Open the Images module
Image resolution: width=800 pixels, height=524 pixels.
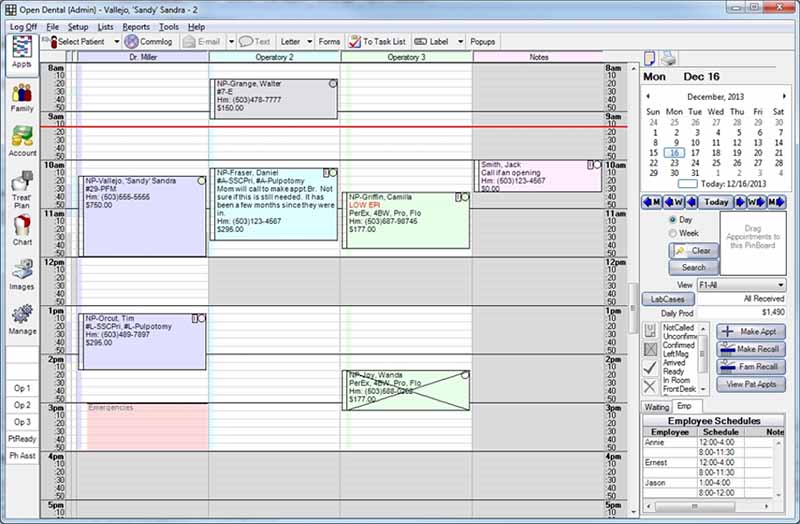21,274
